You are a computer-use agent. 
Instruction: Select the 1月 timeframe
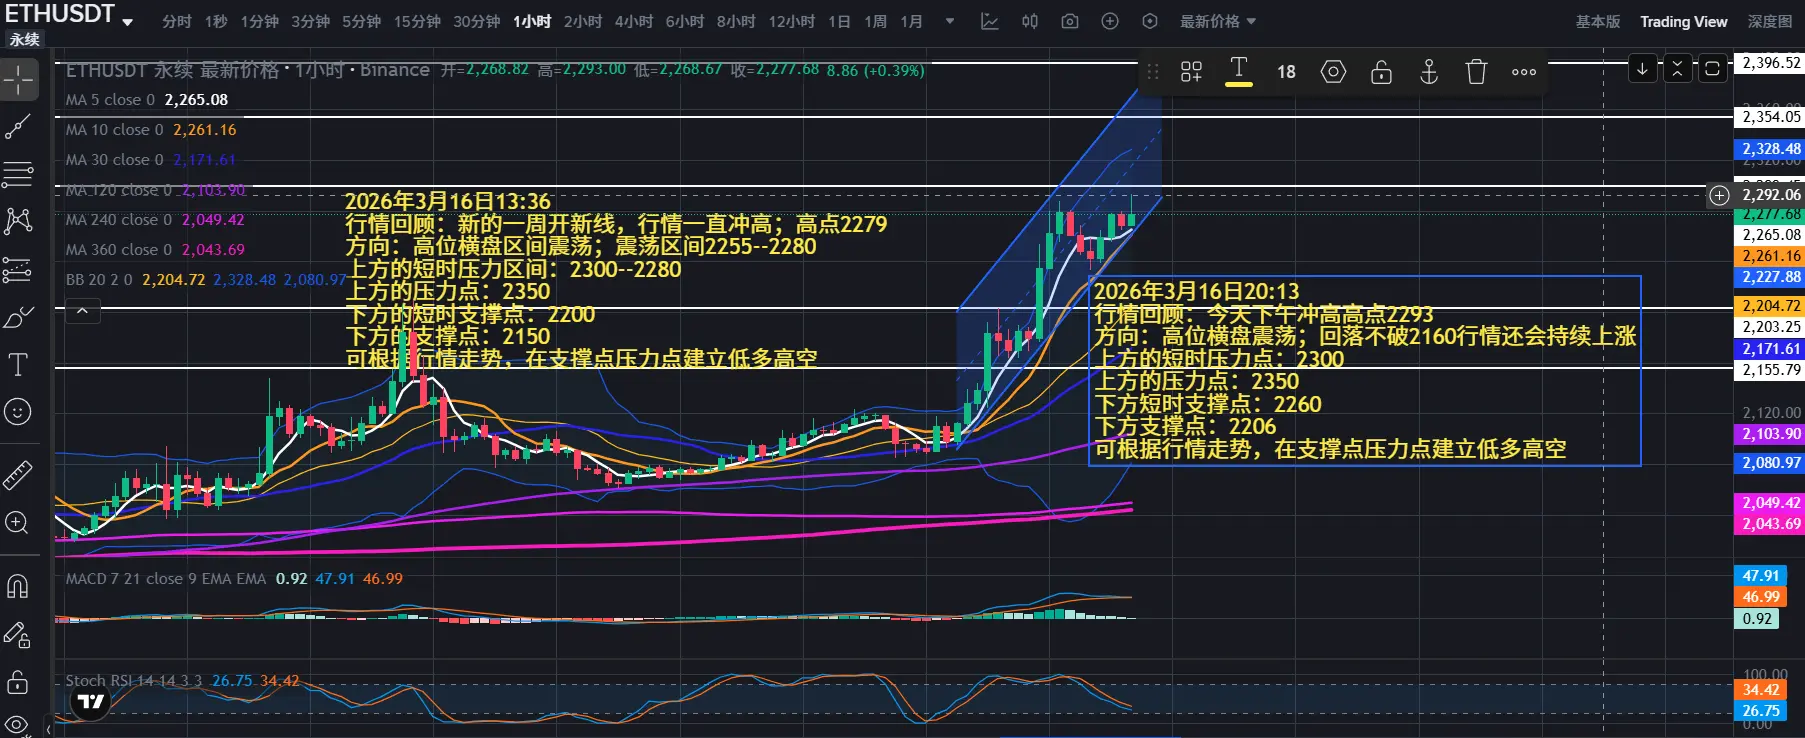tap(911, 21)
